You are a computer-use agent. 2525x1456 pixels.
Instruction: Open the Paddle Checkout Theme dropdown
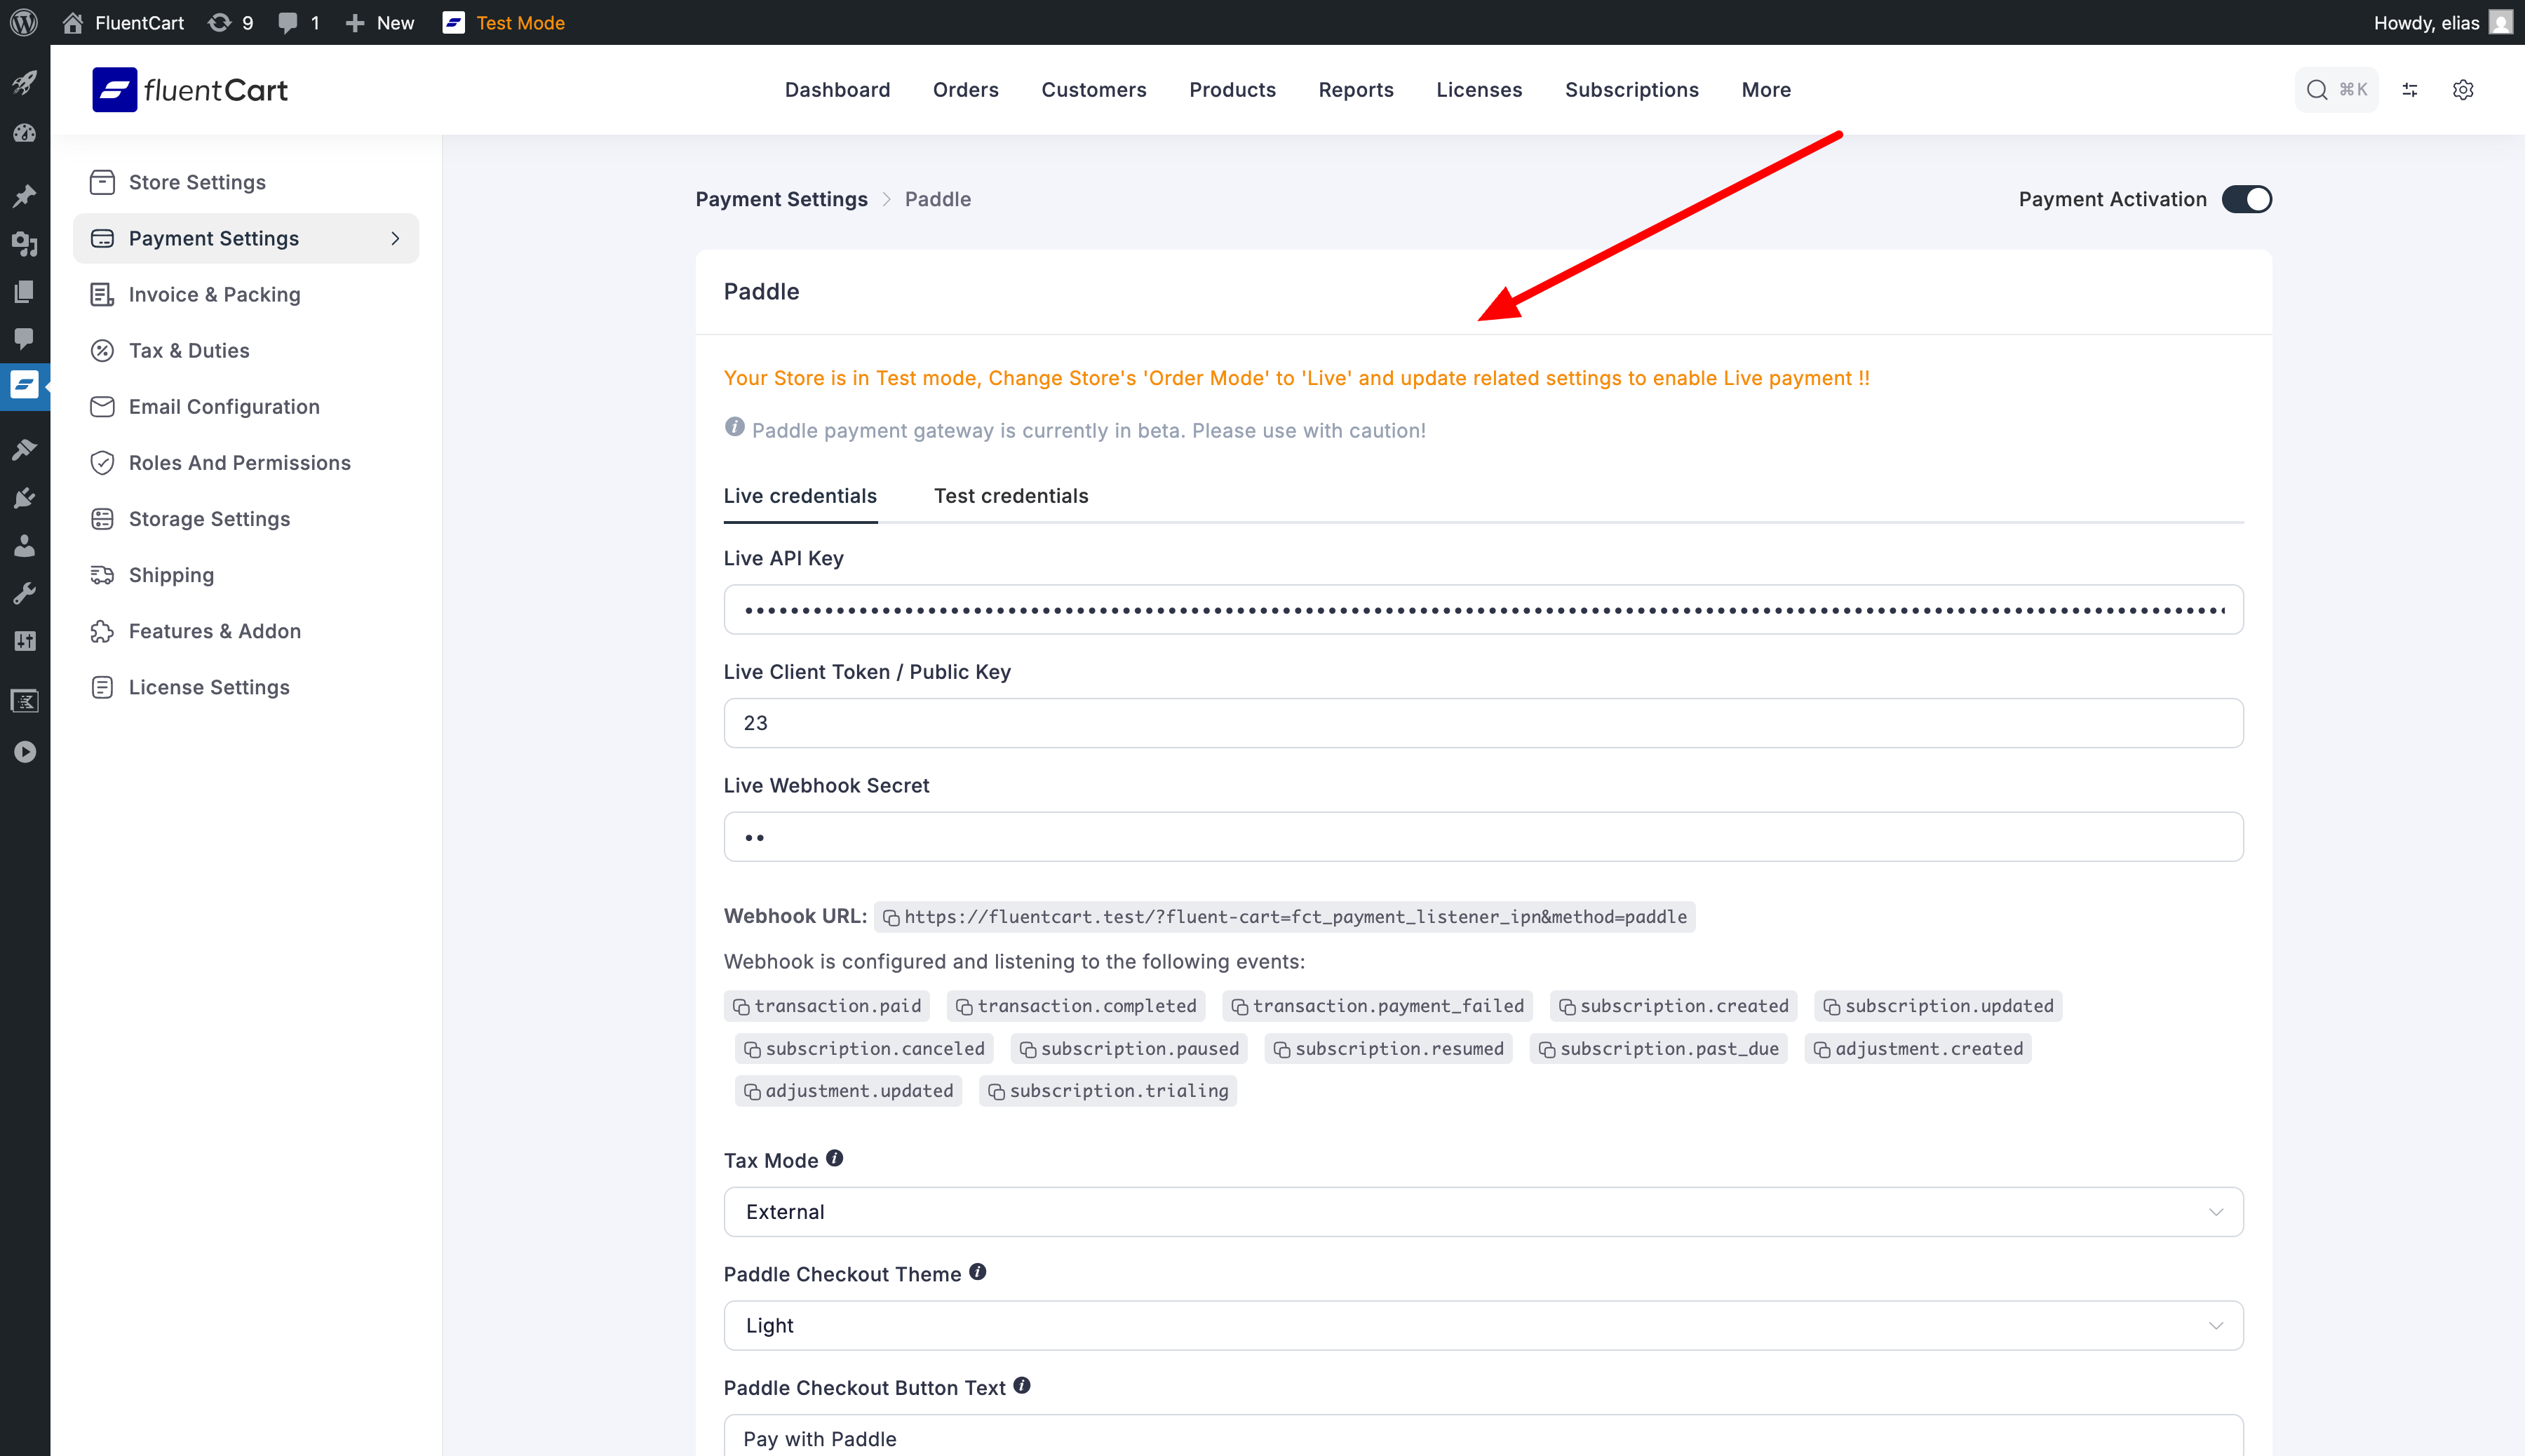pyautogui.click(x=1483, y=1325)
